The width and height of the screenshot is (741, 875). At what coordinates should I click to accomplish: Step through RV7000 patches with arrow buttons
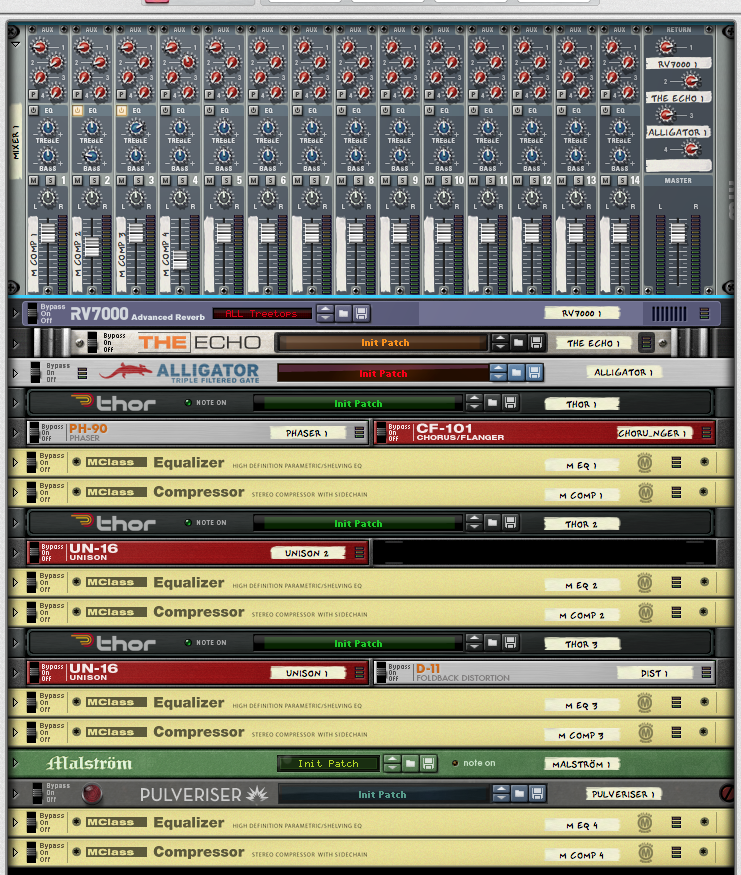tap(325, 314)
